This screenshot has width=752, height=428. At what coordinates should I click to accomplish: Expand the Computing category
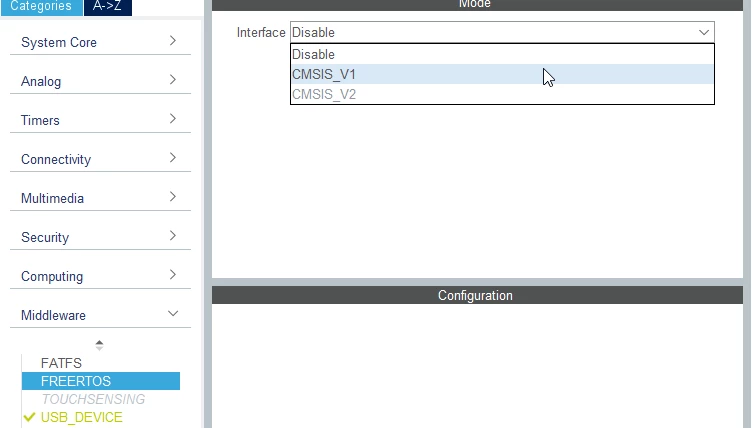pos(100,276)
